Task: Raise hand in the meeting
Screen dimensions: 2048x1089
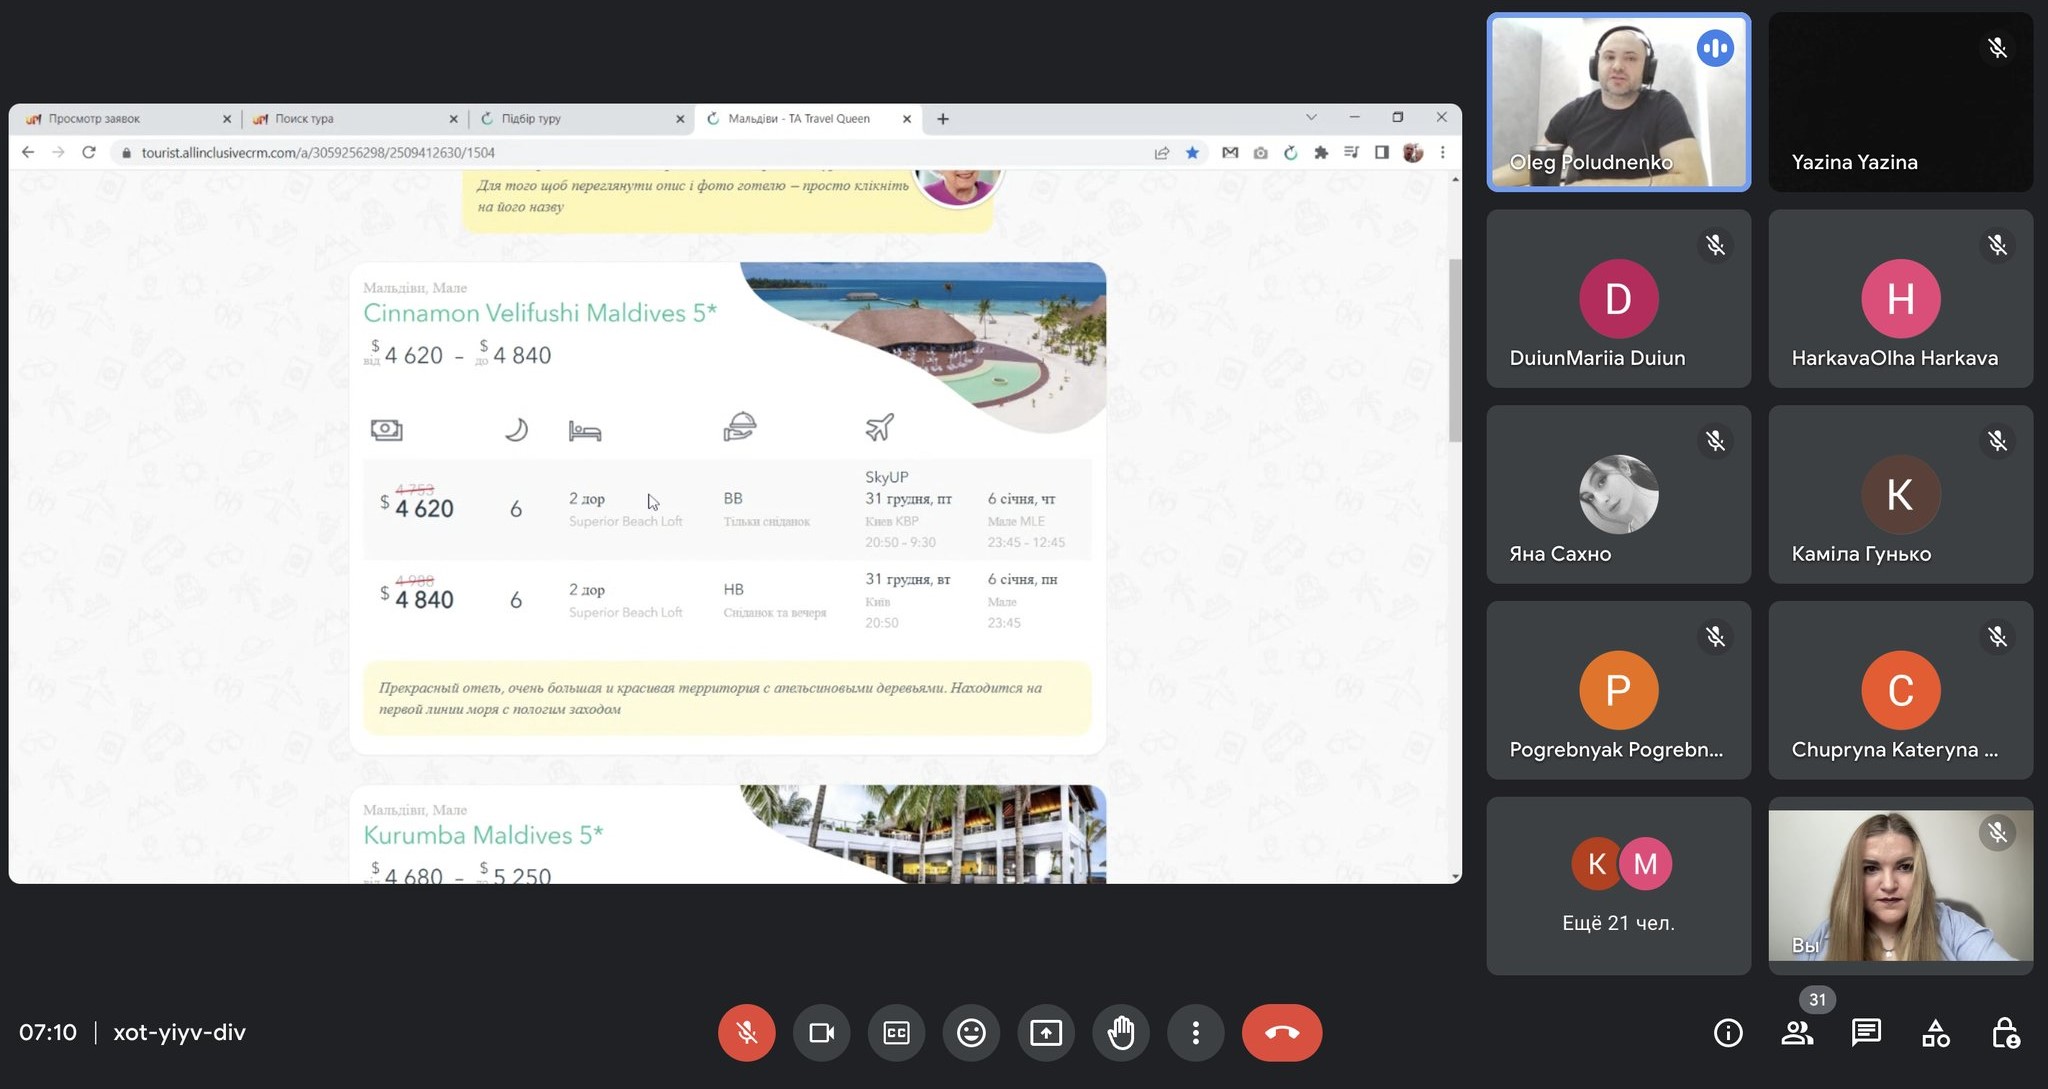Action: [1121, 1032]
